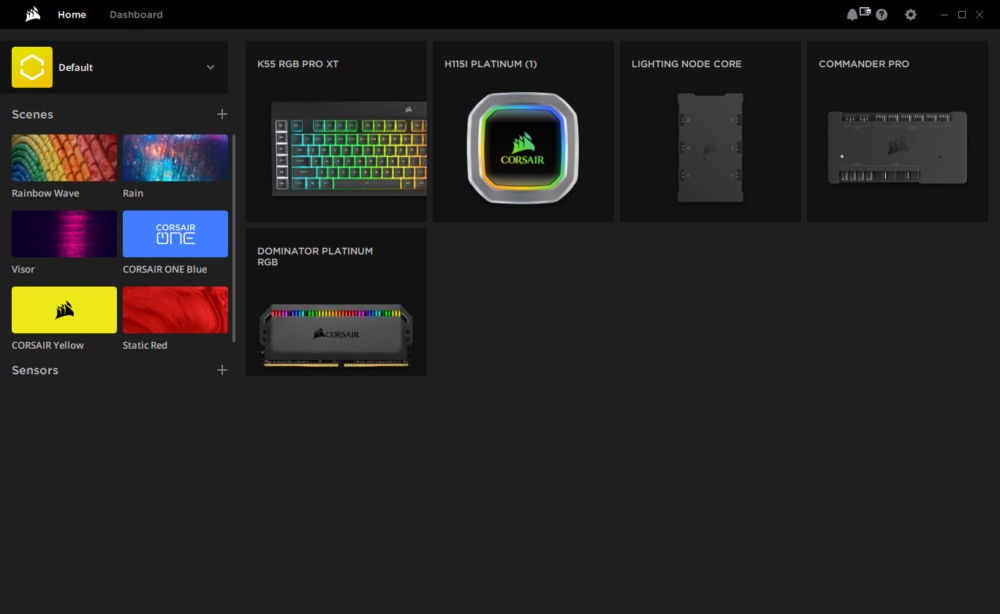Click the Corsair sails logo in title bar
The height and width of the screenshot is (614, 1000).
tap(33, 14)
